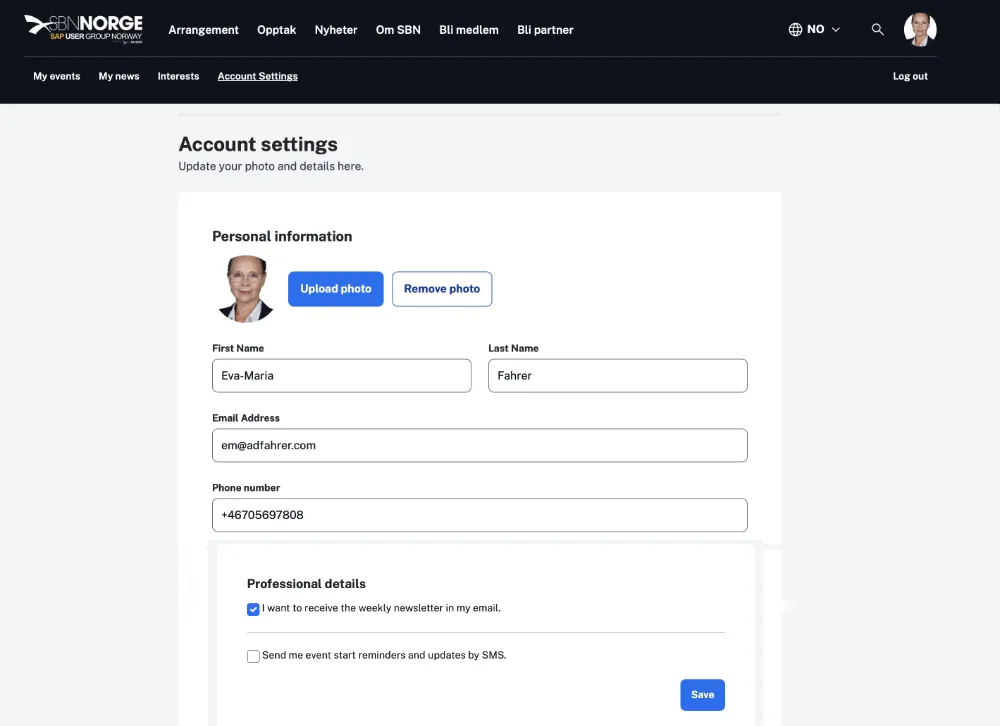
Task: Click Bli medlem in navigation
Action: (469, 30)
